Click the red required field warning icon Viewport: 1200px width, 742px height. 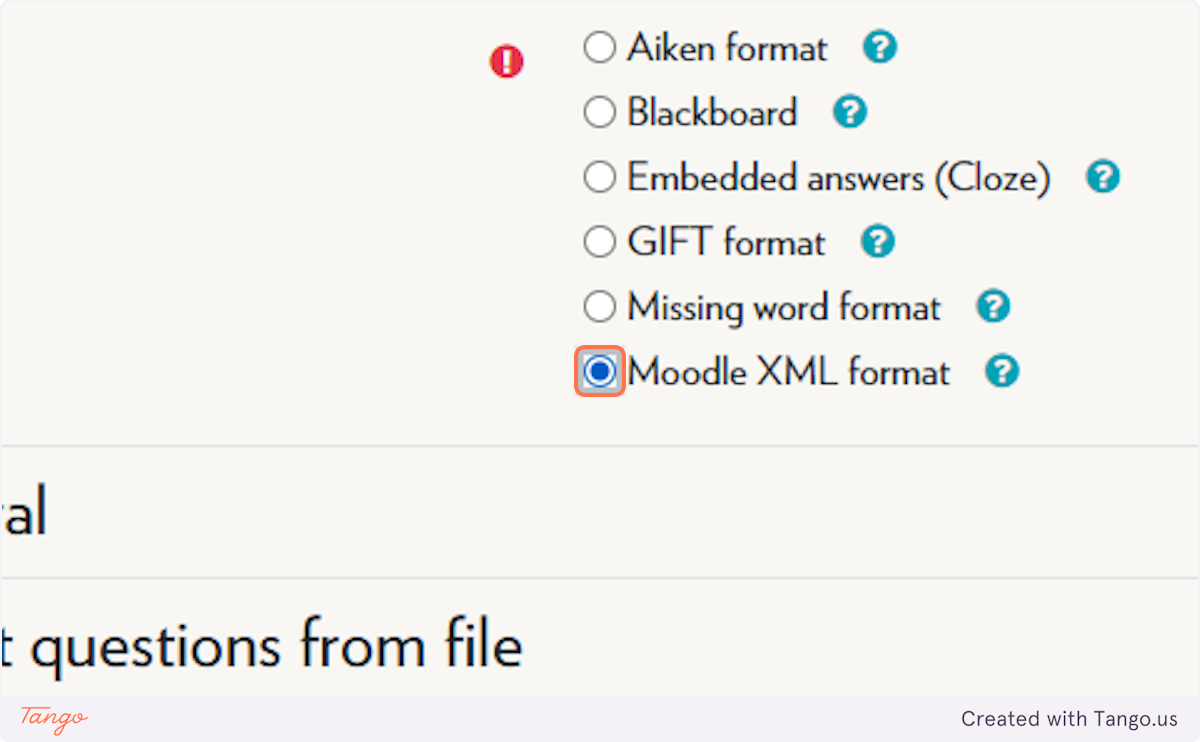pyautogui.click(x=507, y=62)
